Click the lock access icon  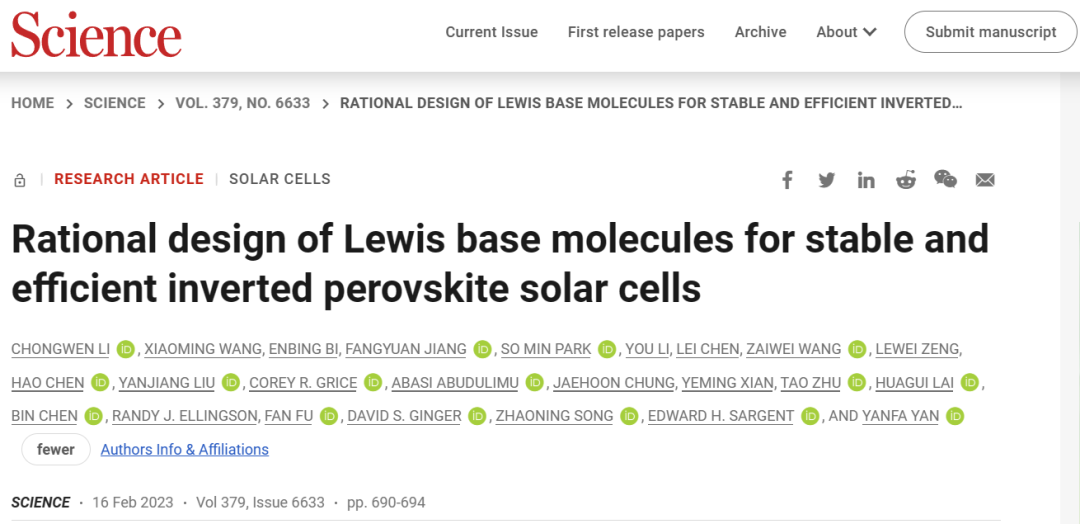click(20, 180)
